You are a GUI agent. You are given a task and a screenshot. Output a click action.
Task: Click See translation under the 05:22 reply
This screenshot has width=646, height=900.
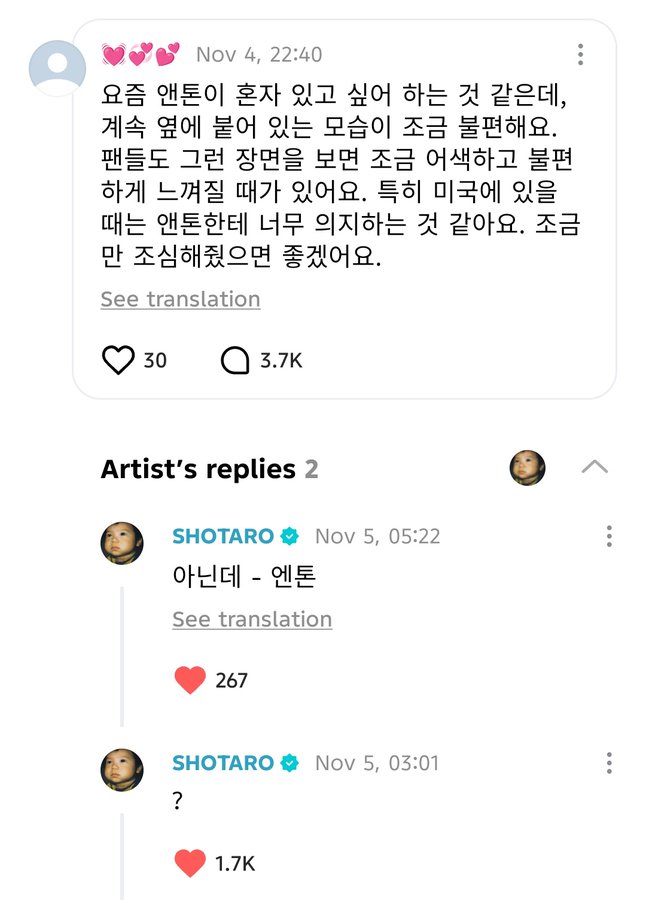252,619
